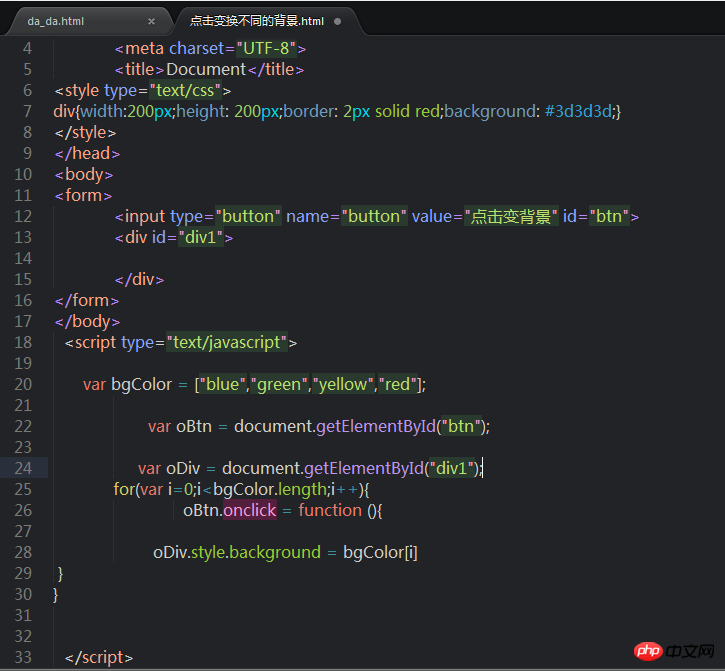Screen dimensions: 725x671
Task: Click the "green" array string
Action: [279, 384]
